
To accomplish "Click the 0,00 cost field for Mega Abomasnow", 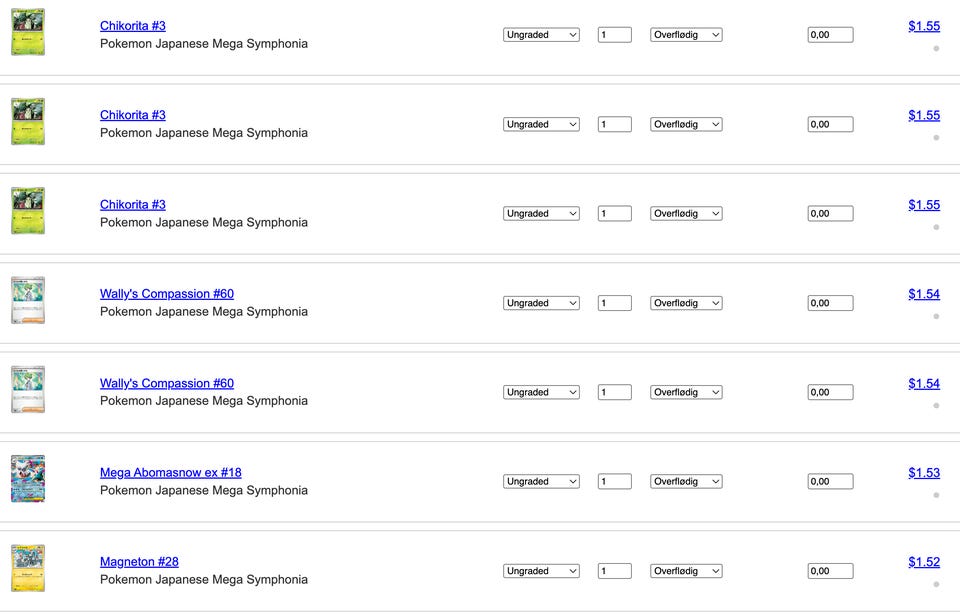I will tap(830, 482).
